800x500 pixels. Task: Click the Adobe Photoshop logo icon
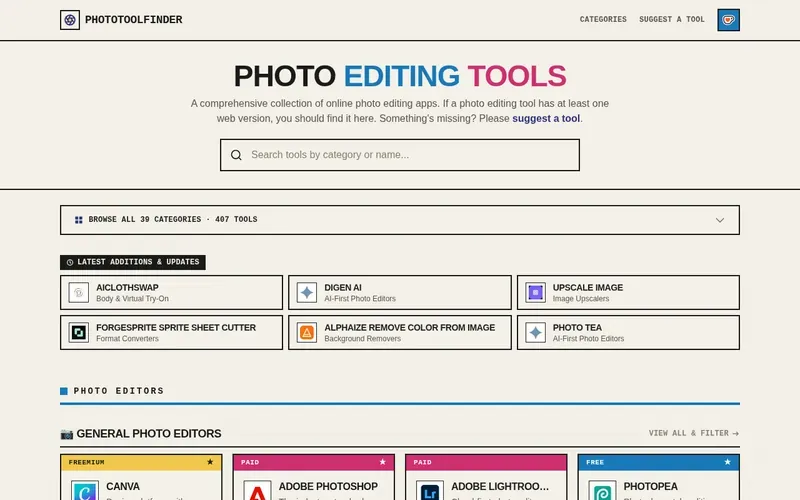coord(257,491)
